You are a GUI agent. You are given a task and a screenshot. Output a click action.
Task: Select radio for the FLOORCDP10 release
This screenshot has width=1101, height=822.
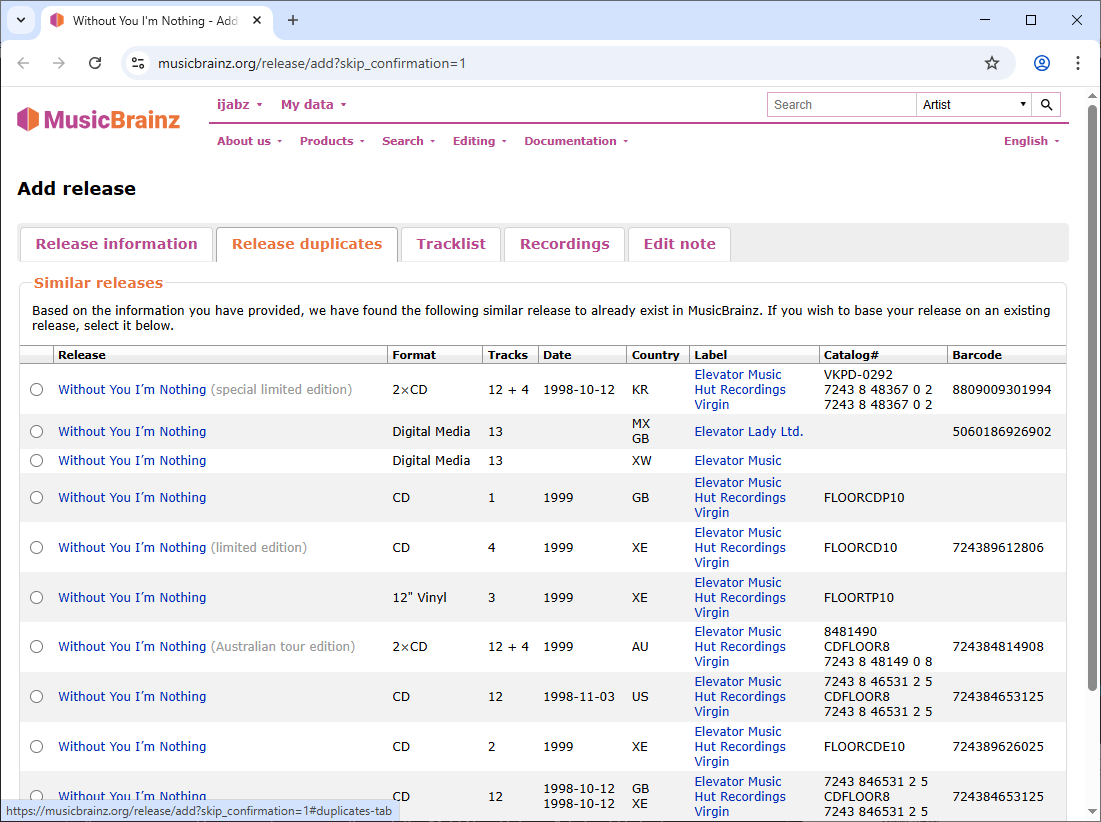37,498
